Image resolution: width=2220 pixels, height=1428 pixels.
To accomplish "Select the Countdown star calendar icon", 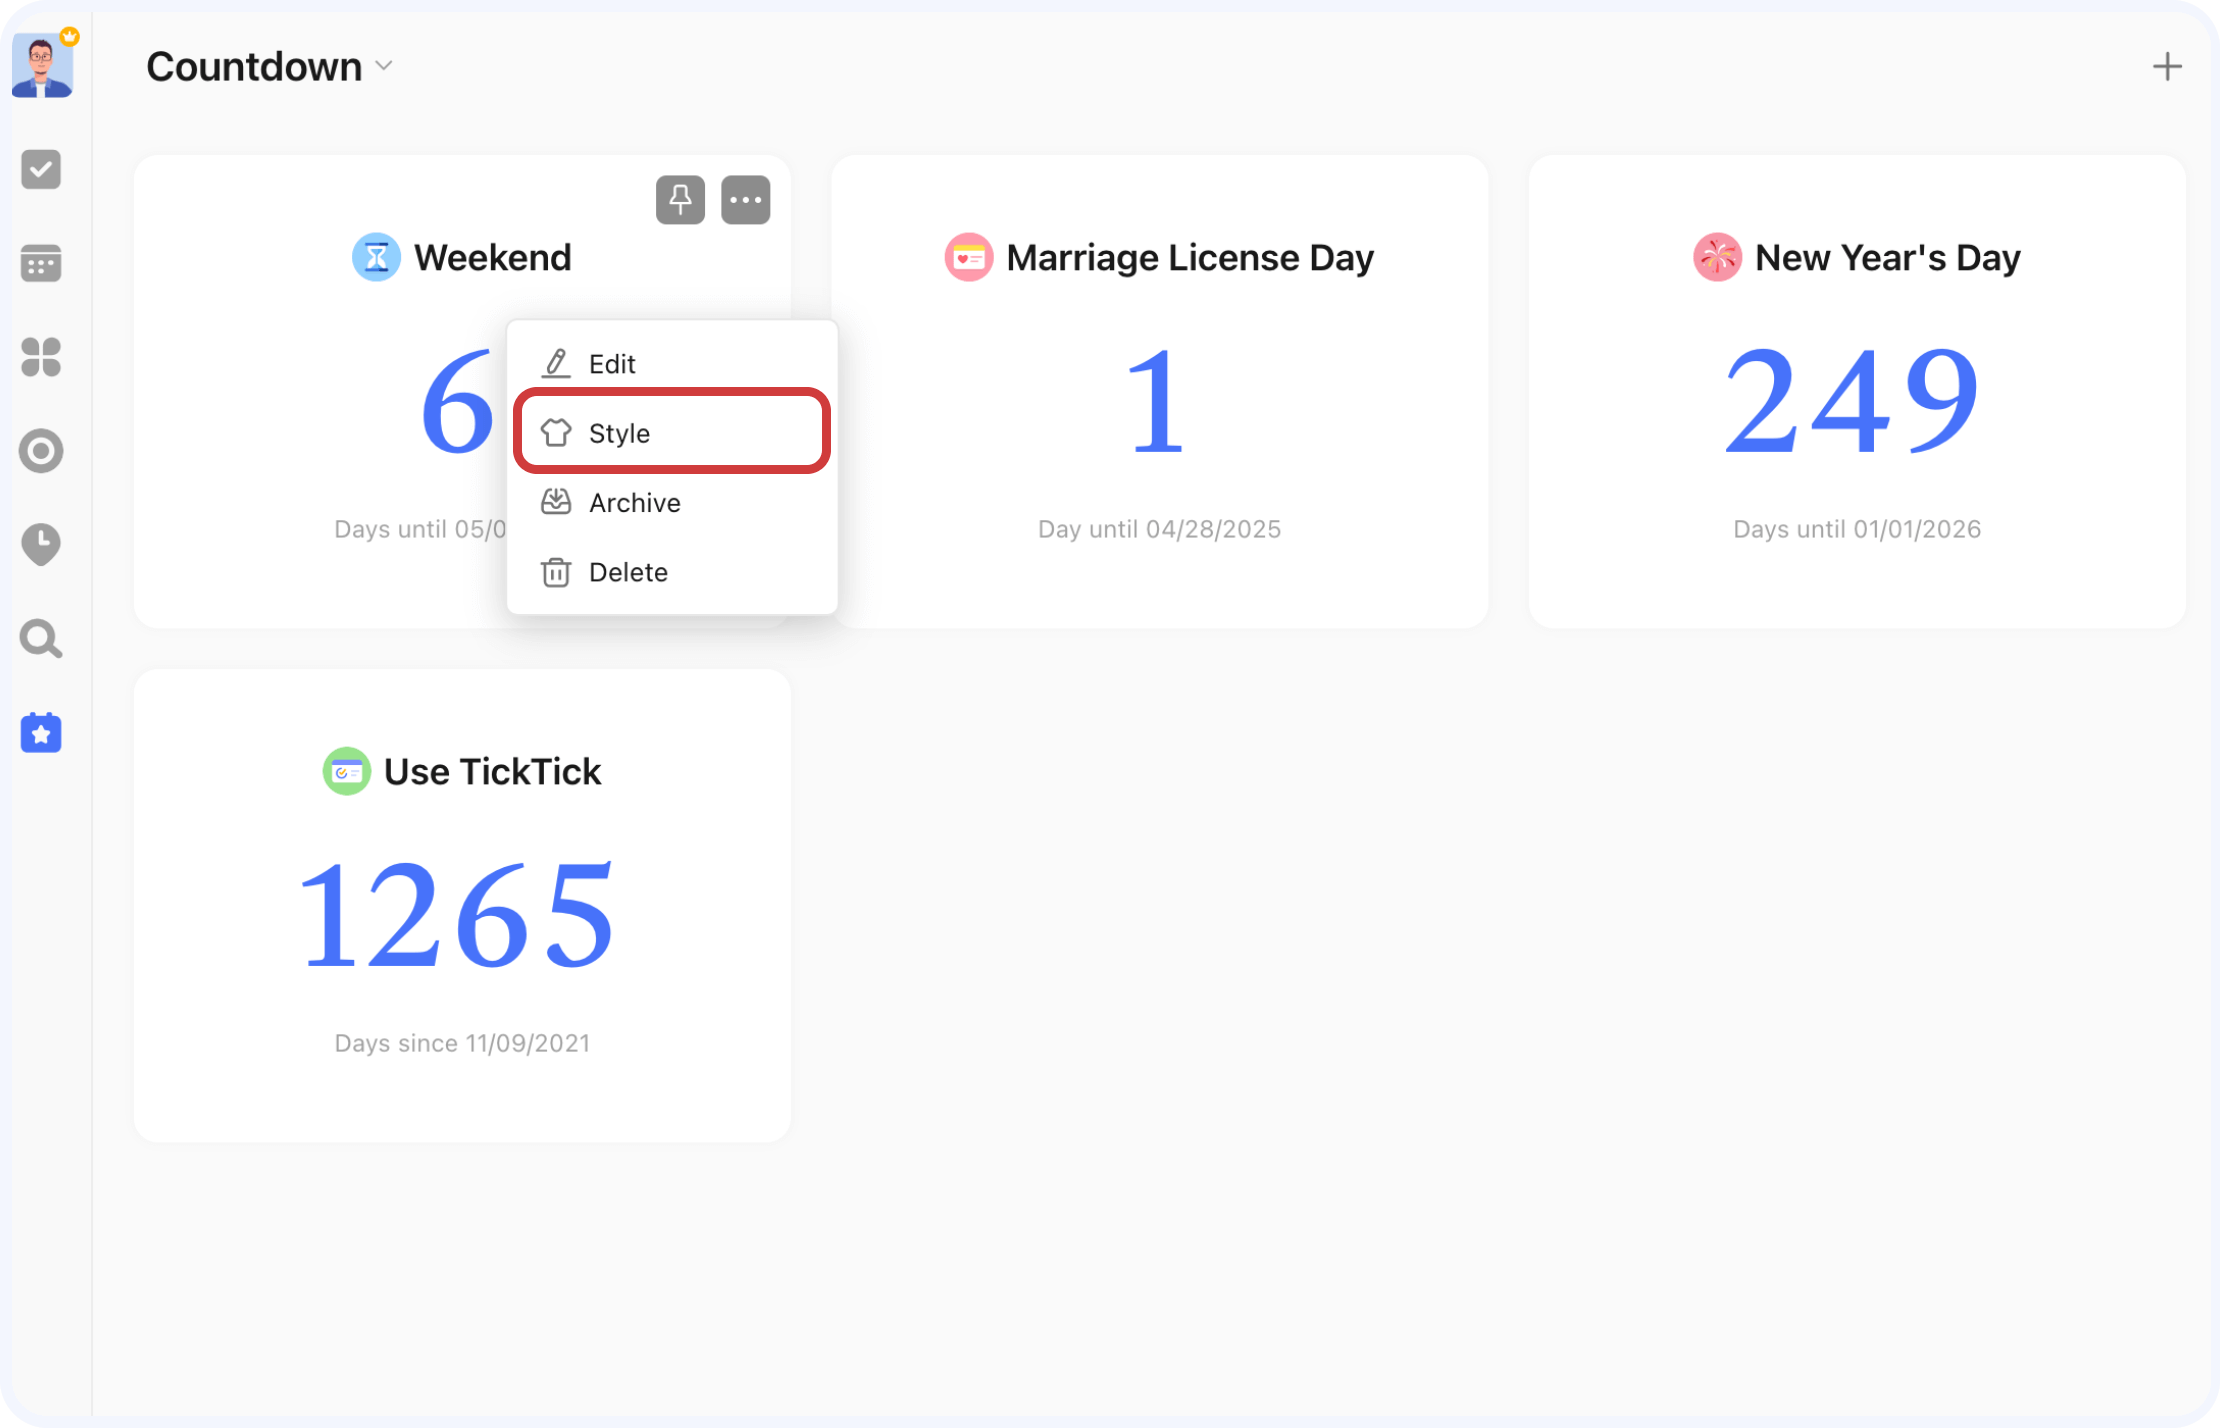I will click(41, 733).
